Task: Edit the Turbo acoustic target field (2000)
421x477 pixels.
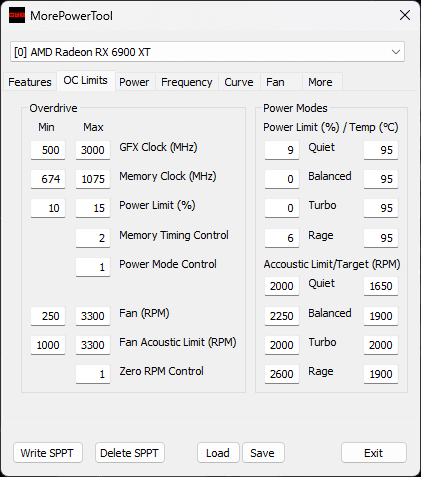Action: click(x=381, y=345)
